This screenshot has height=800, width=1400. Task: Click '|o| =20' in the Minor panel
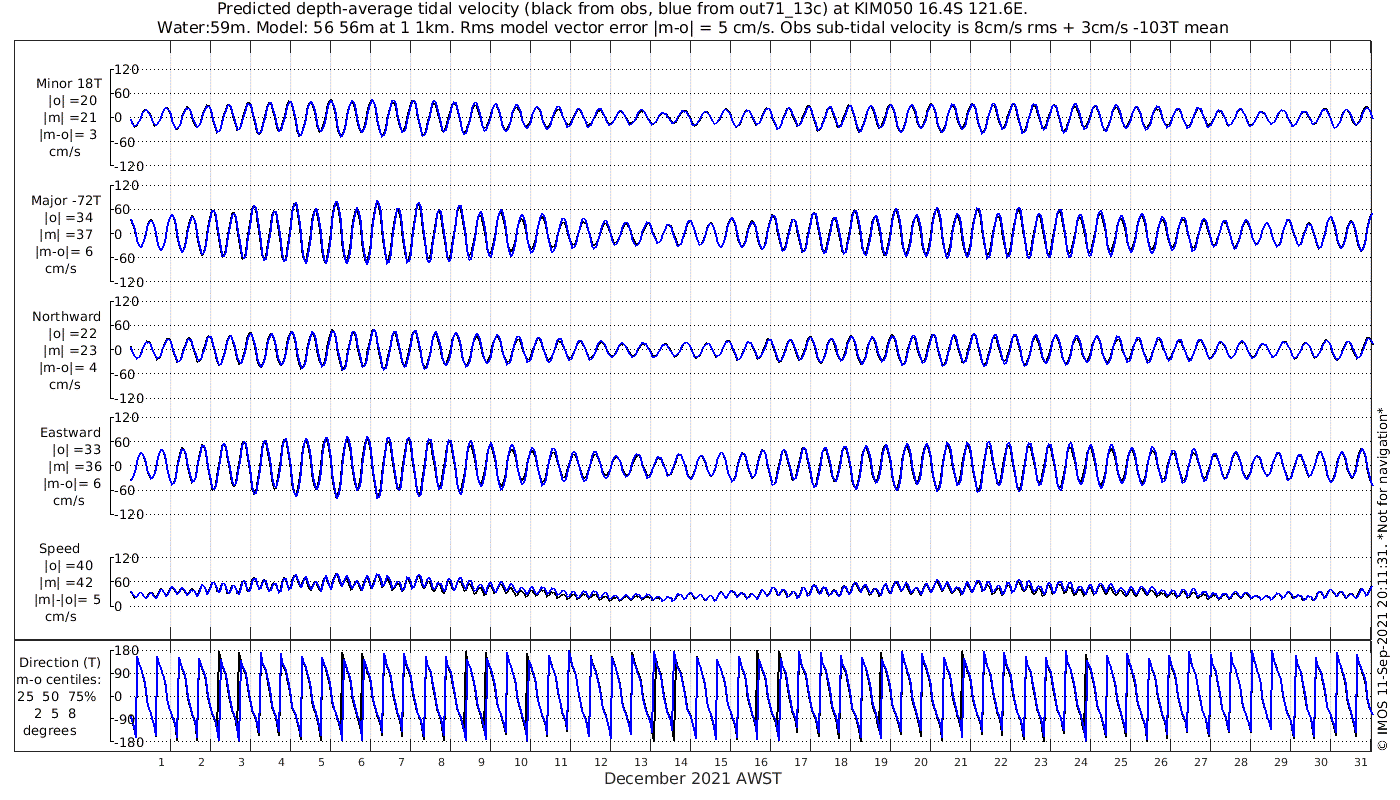(73, 101)
